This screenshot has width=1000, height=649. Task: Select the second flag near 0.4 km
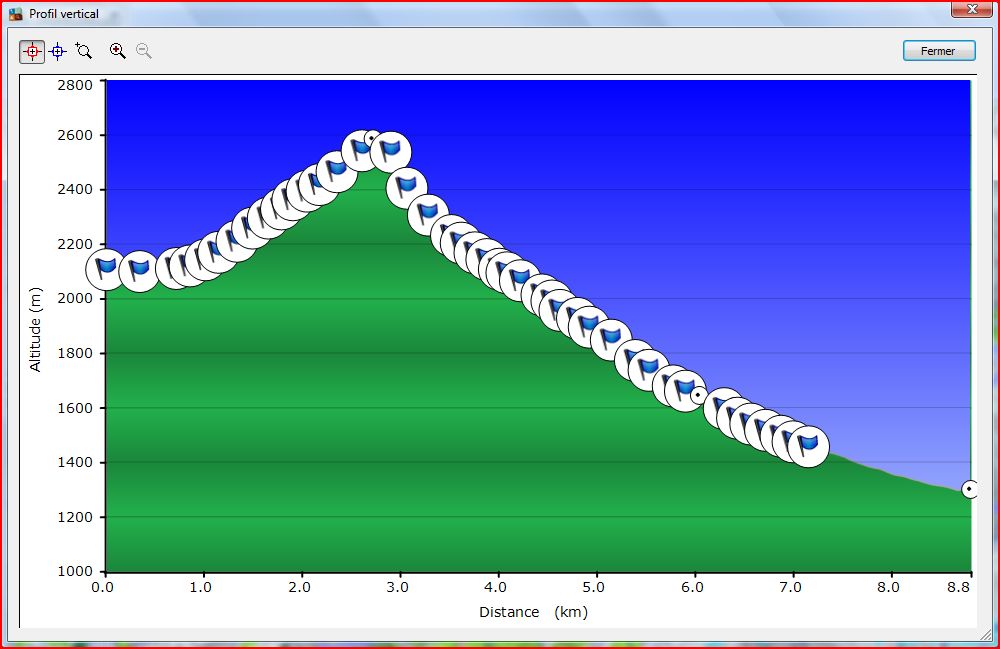coord(139,270)
